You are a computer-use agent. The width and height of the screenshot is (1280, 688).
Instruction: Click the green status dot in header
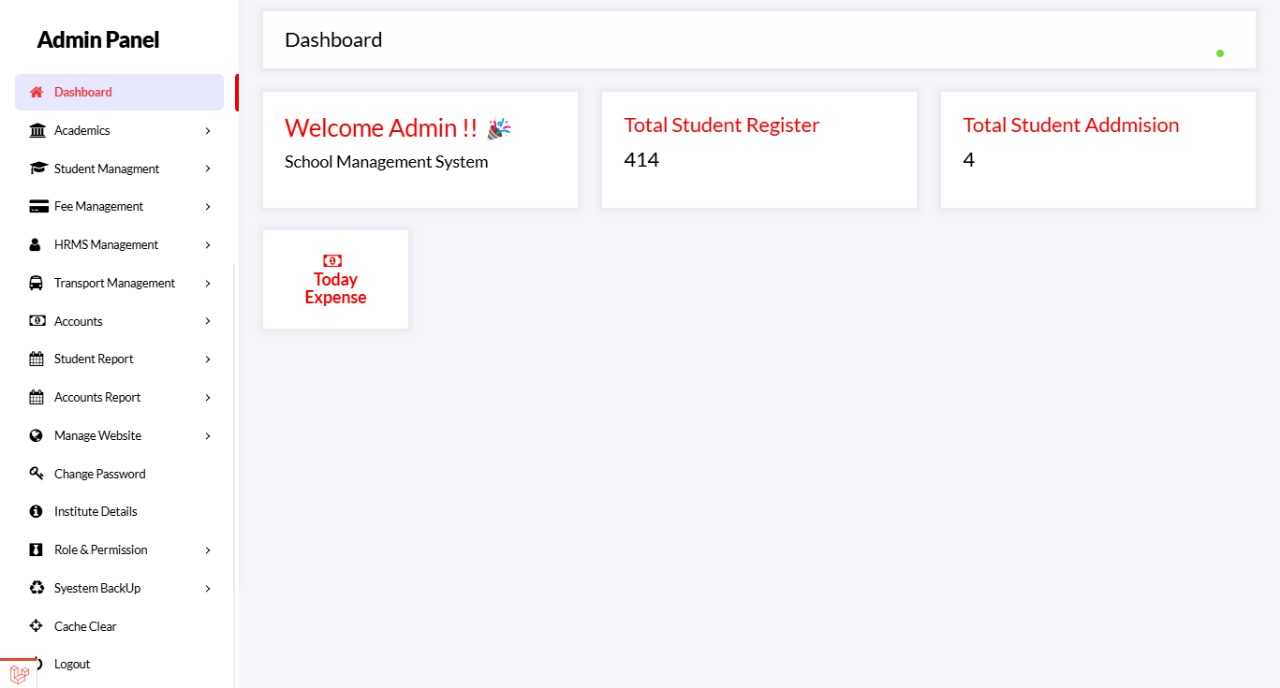pyautogui.click(x=1220, y=53)
